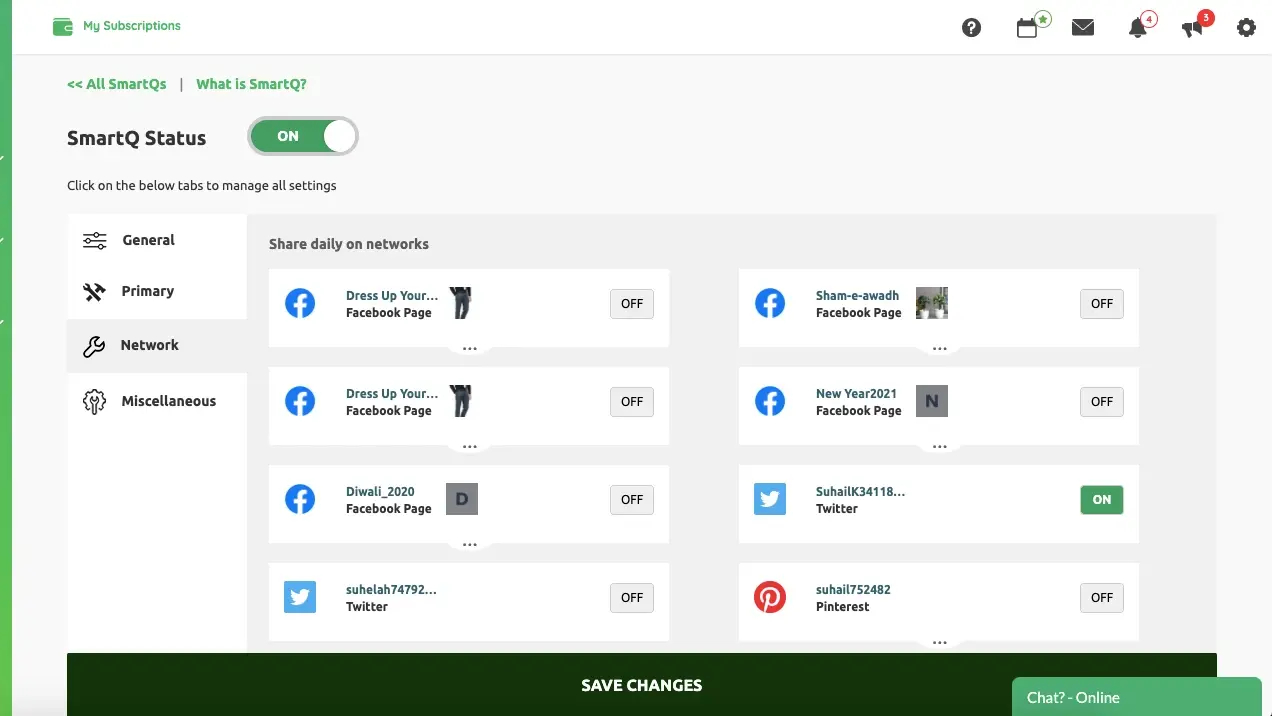Open the help question mark icon
This screenshot has height=716, width=1272.
point(971,28)
